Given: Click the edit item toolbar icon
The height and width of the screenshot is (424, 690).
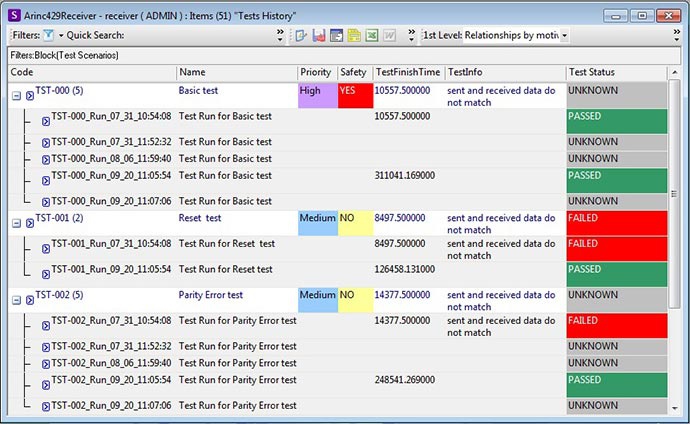Looking at the screenshot, I should coord(301,35).
